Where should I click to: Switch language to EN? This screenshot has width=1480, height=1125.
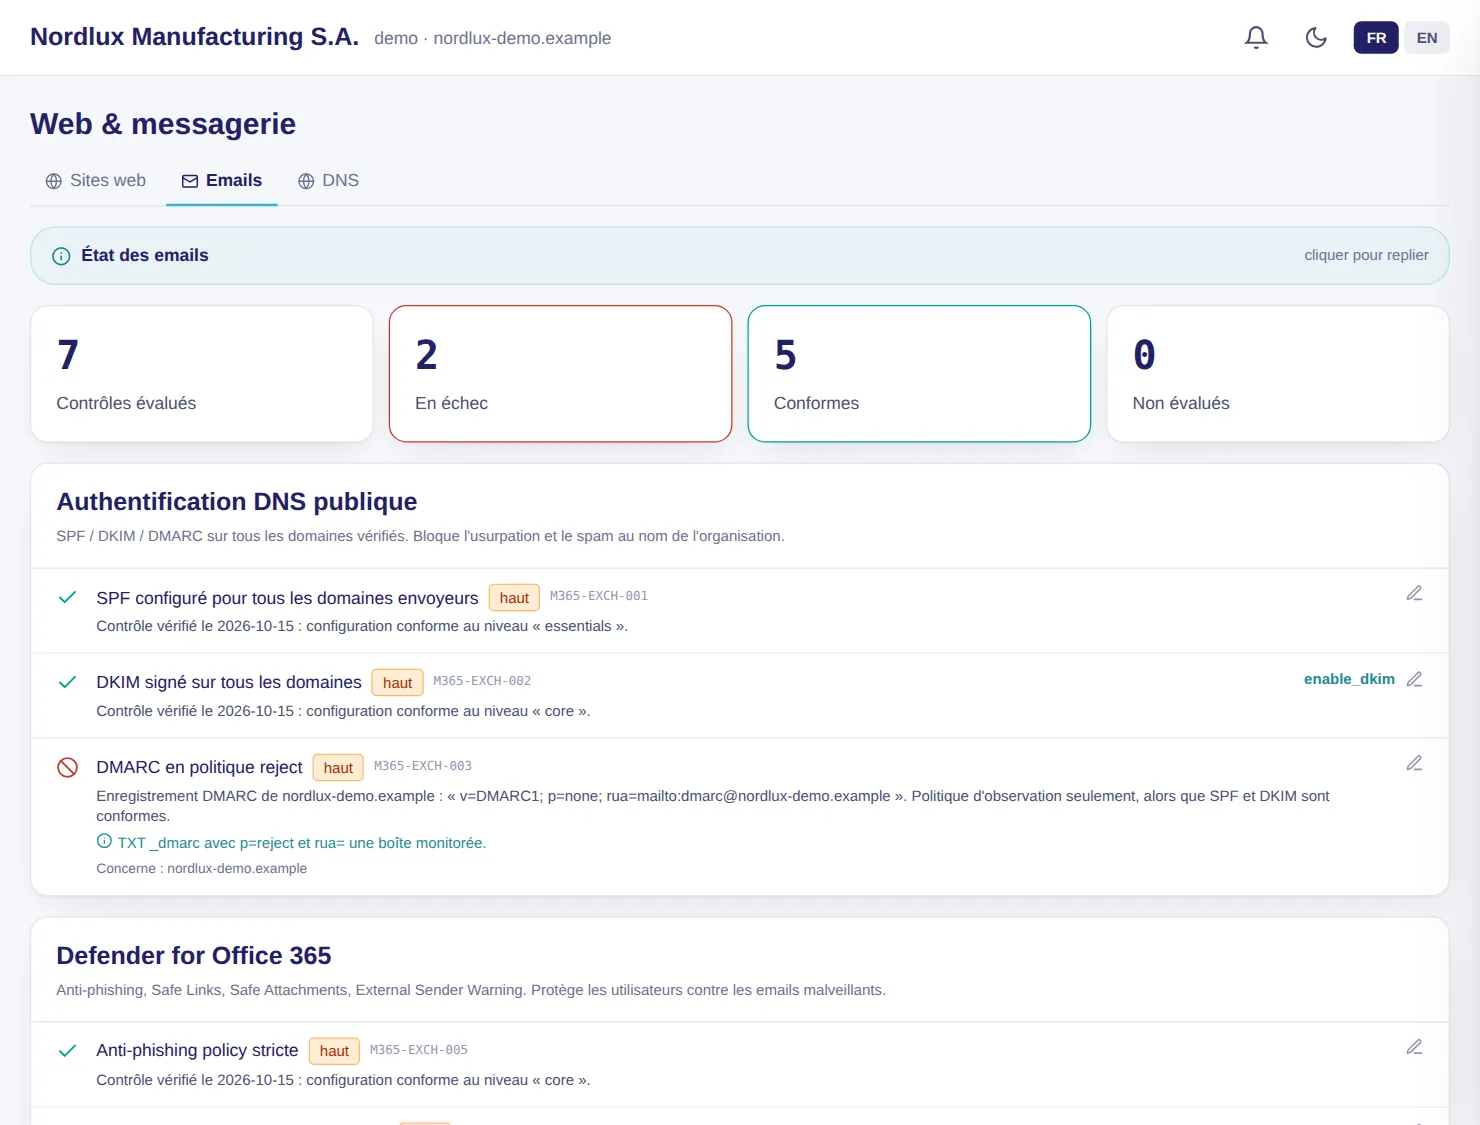pos(1427,38)
